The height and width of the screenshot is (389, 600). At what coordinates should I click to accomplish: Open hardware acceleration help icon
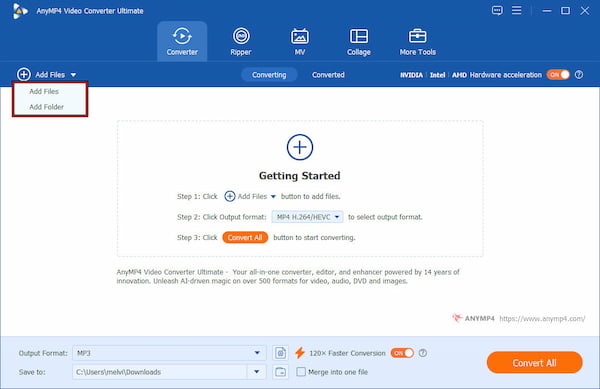click(579, 75)
